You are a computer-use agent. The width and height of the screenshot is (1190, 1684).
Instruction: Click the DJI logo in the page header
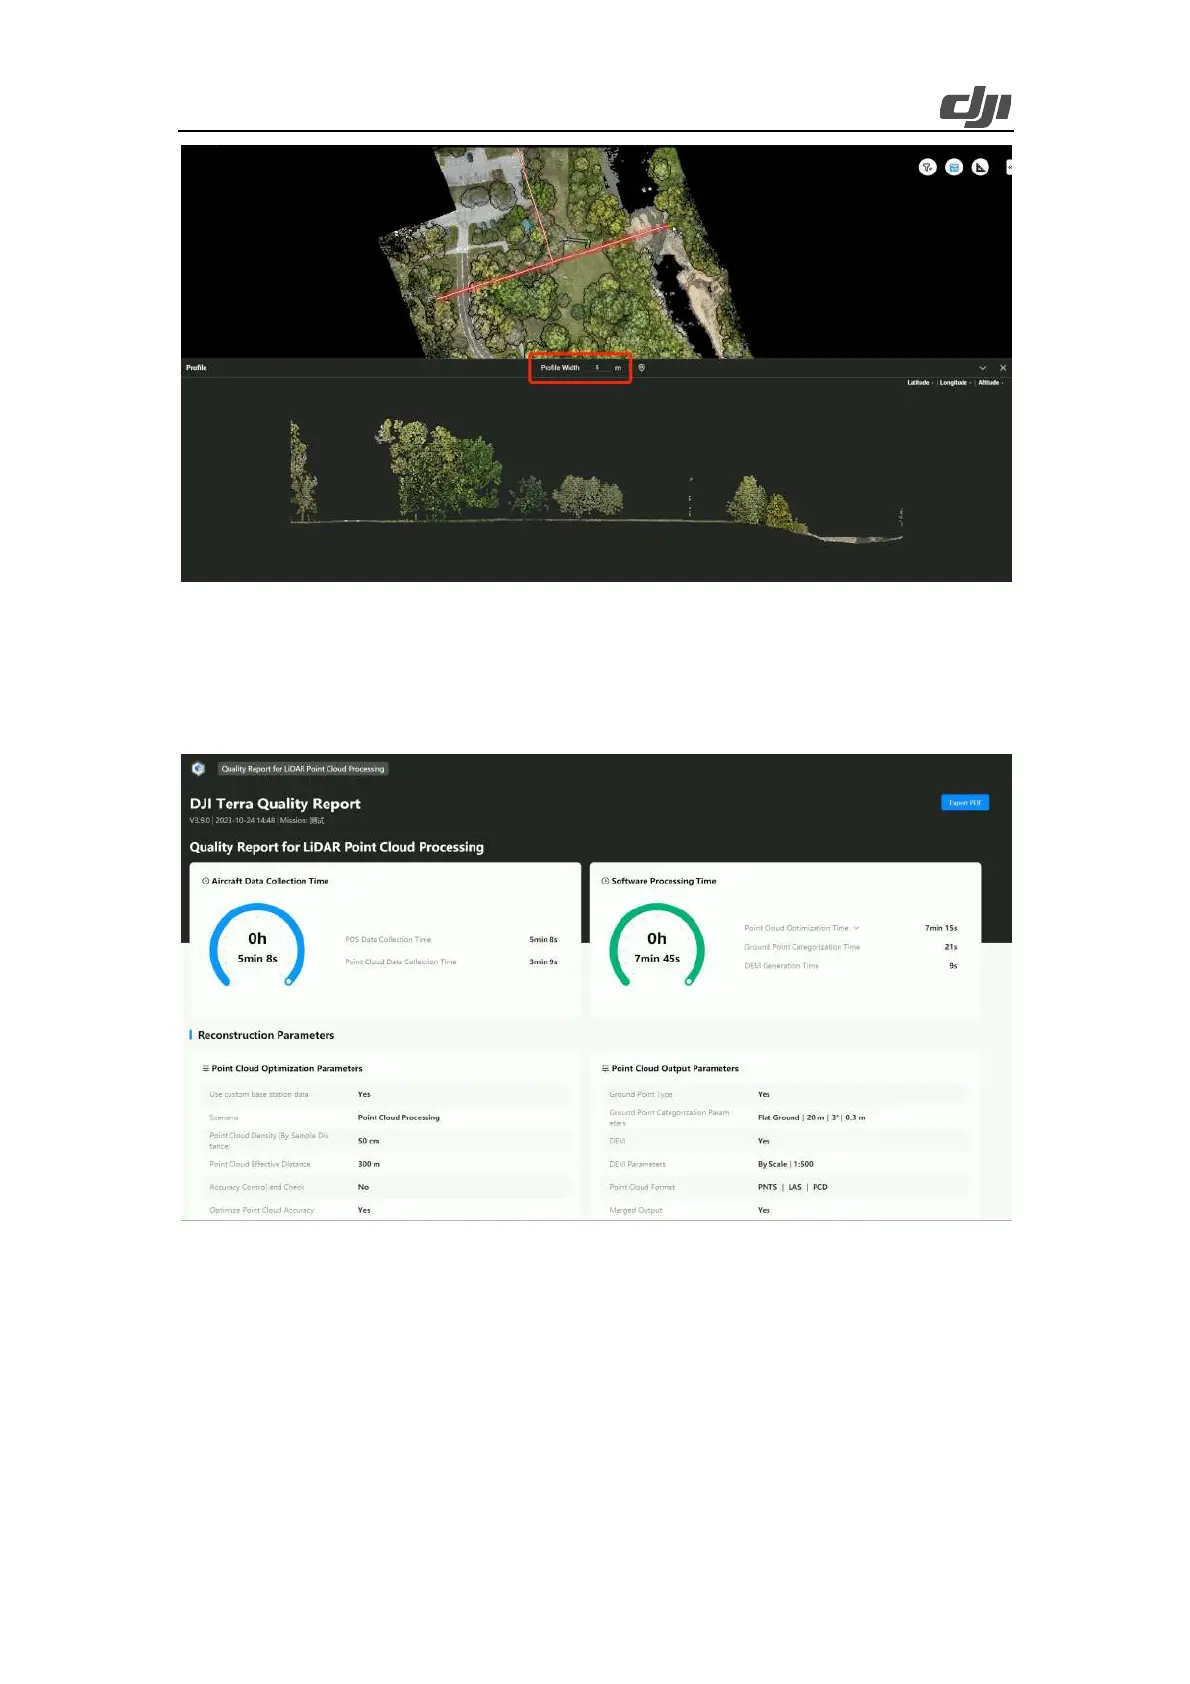tap(976, 107)
